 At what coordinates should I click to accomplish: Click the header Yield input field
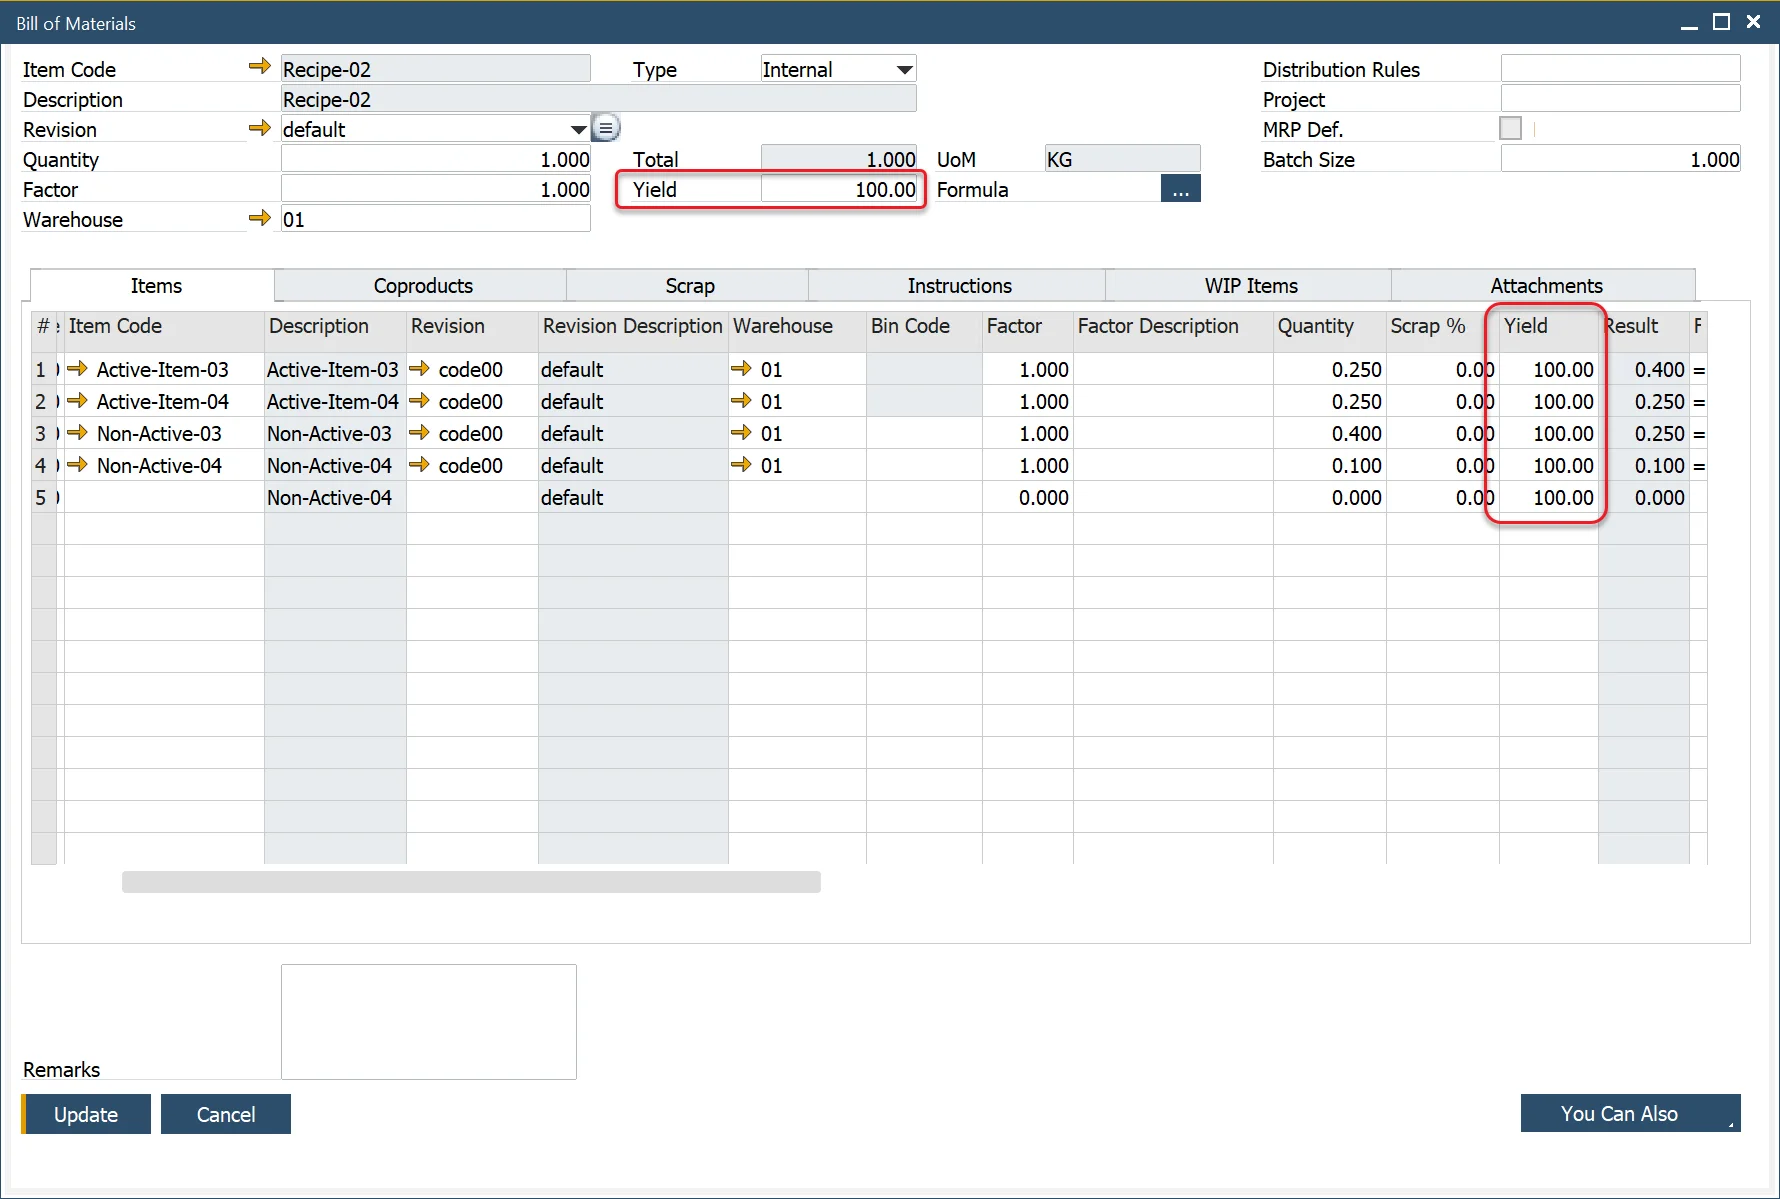838,190
